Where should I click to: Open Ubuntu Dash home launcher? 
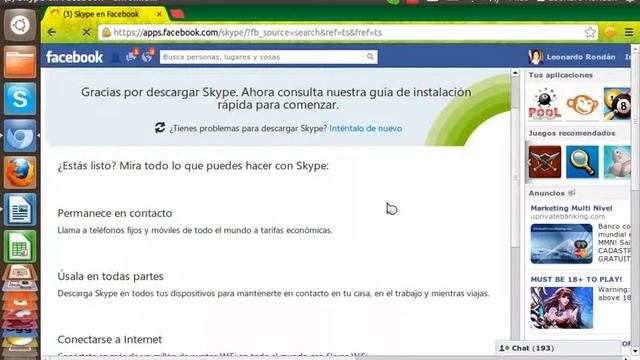[20, 25]
